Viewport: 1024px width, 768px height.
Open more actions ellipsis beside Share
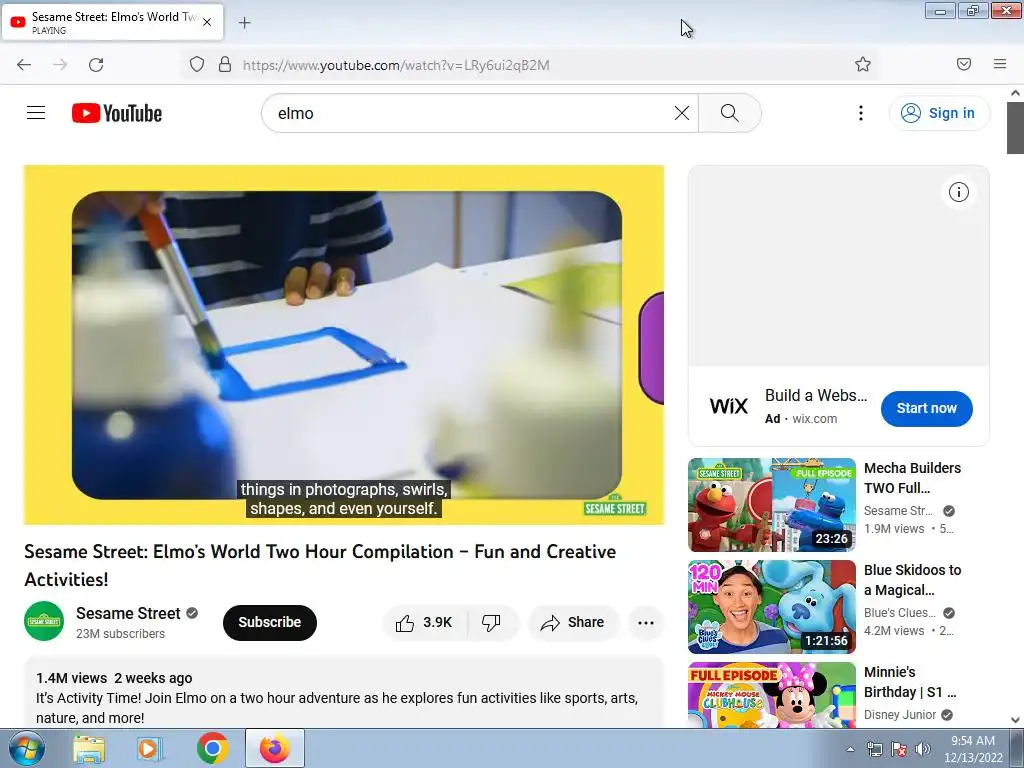click(646, 622)
